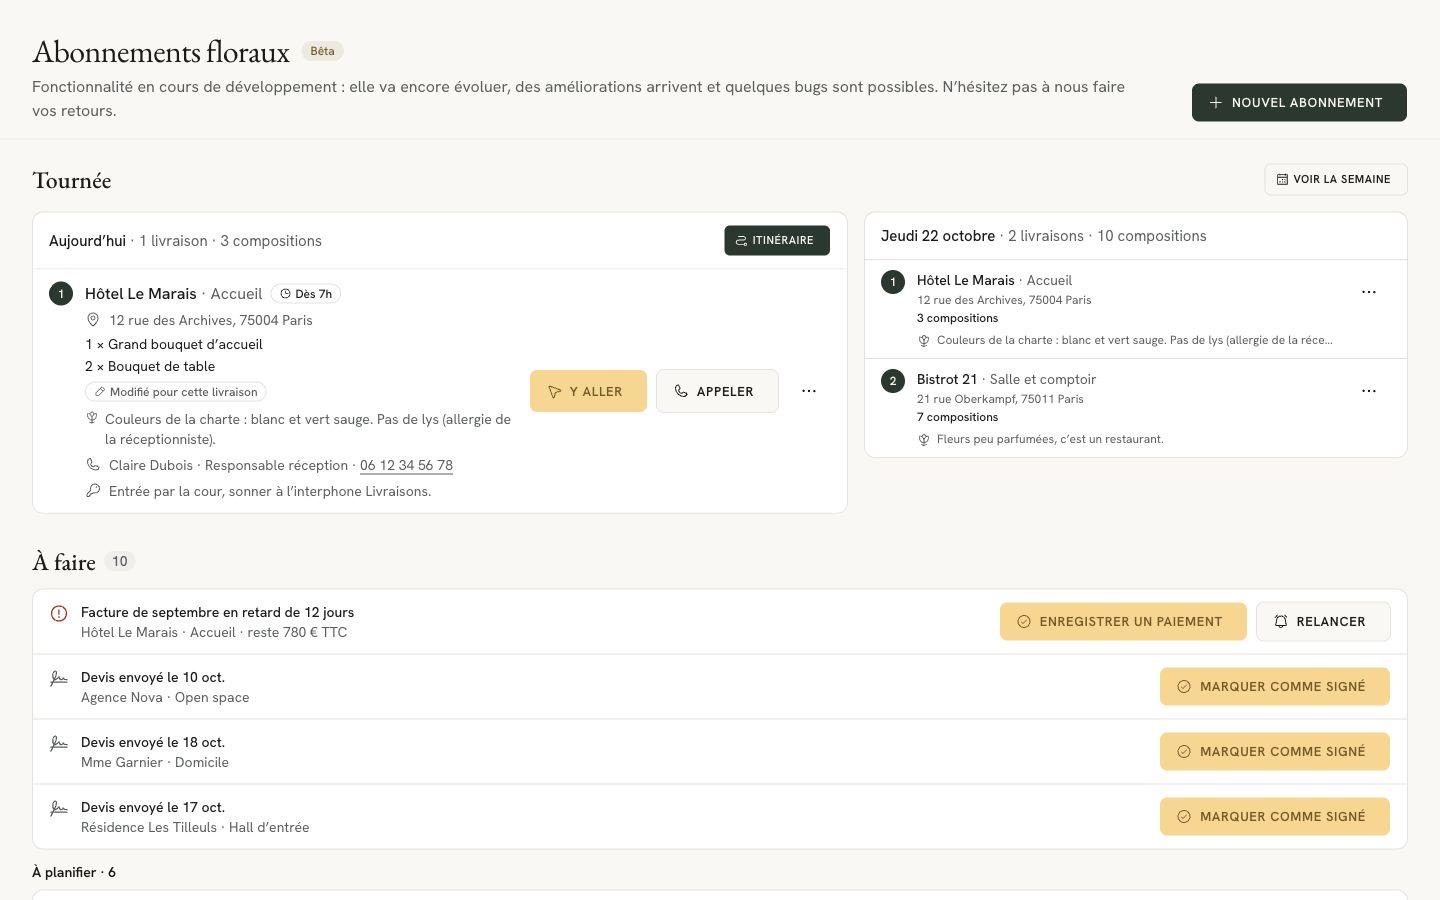Click phone icon next to Claire Dubois
Viewport: 1440px width, 900px height.
tap(93, 465)
